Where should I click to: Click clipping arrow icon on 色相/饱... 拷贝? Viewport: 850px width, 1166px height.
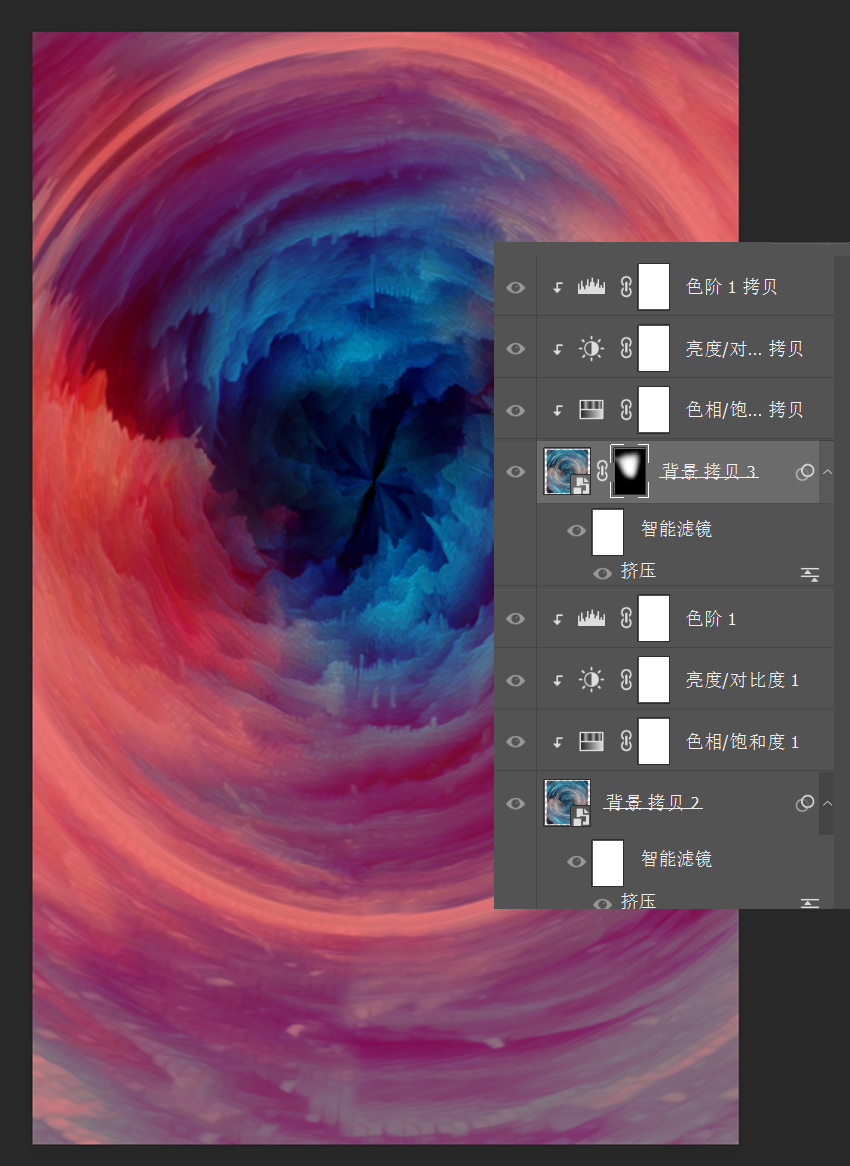558,410
